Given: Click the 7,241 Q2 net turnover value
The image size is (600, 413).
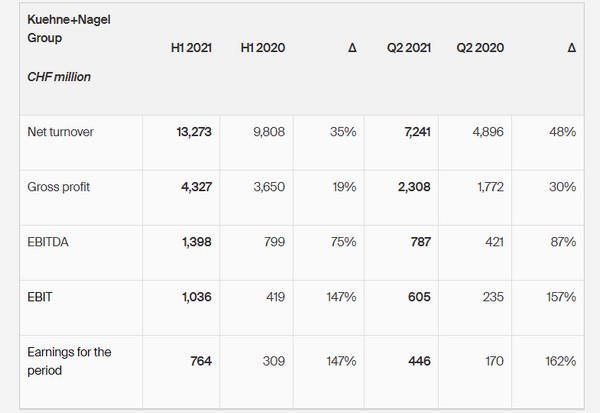Looking at the screenshot, I should [414, 132].
